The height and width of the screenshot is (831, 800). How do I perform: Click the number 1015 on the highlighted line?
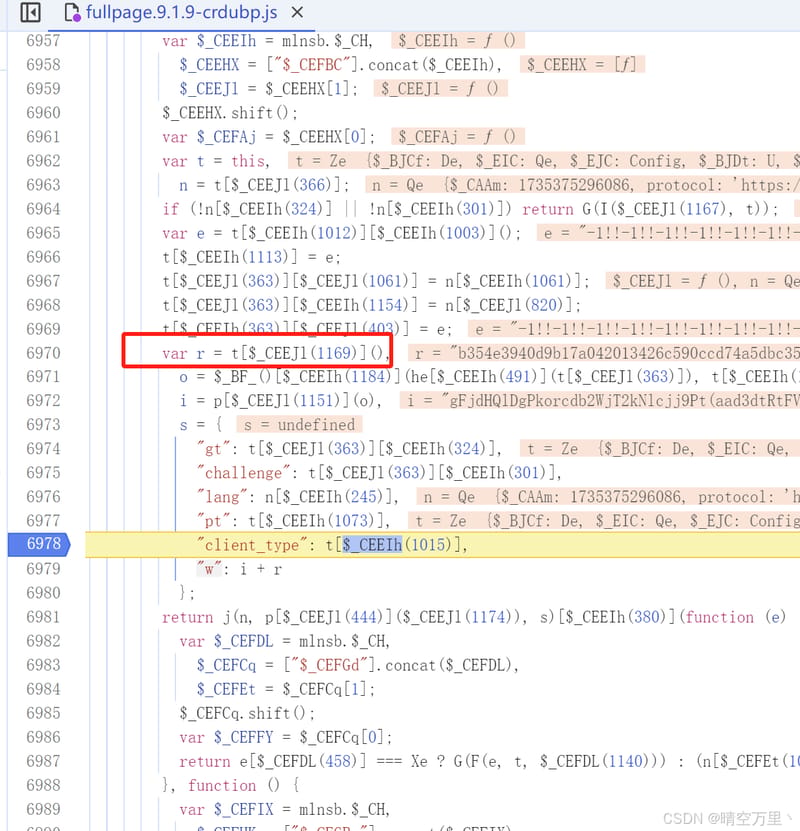point(428,544)
